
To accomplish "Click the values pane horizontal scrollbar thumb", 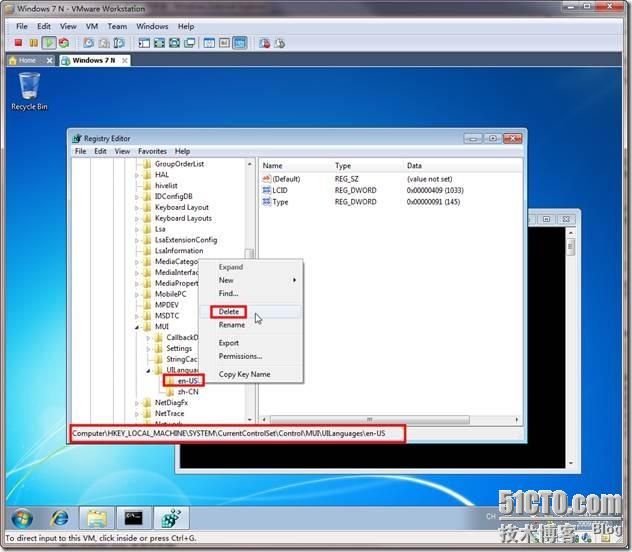I will [369, 420].
